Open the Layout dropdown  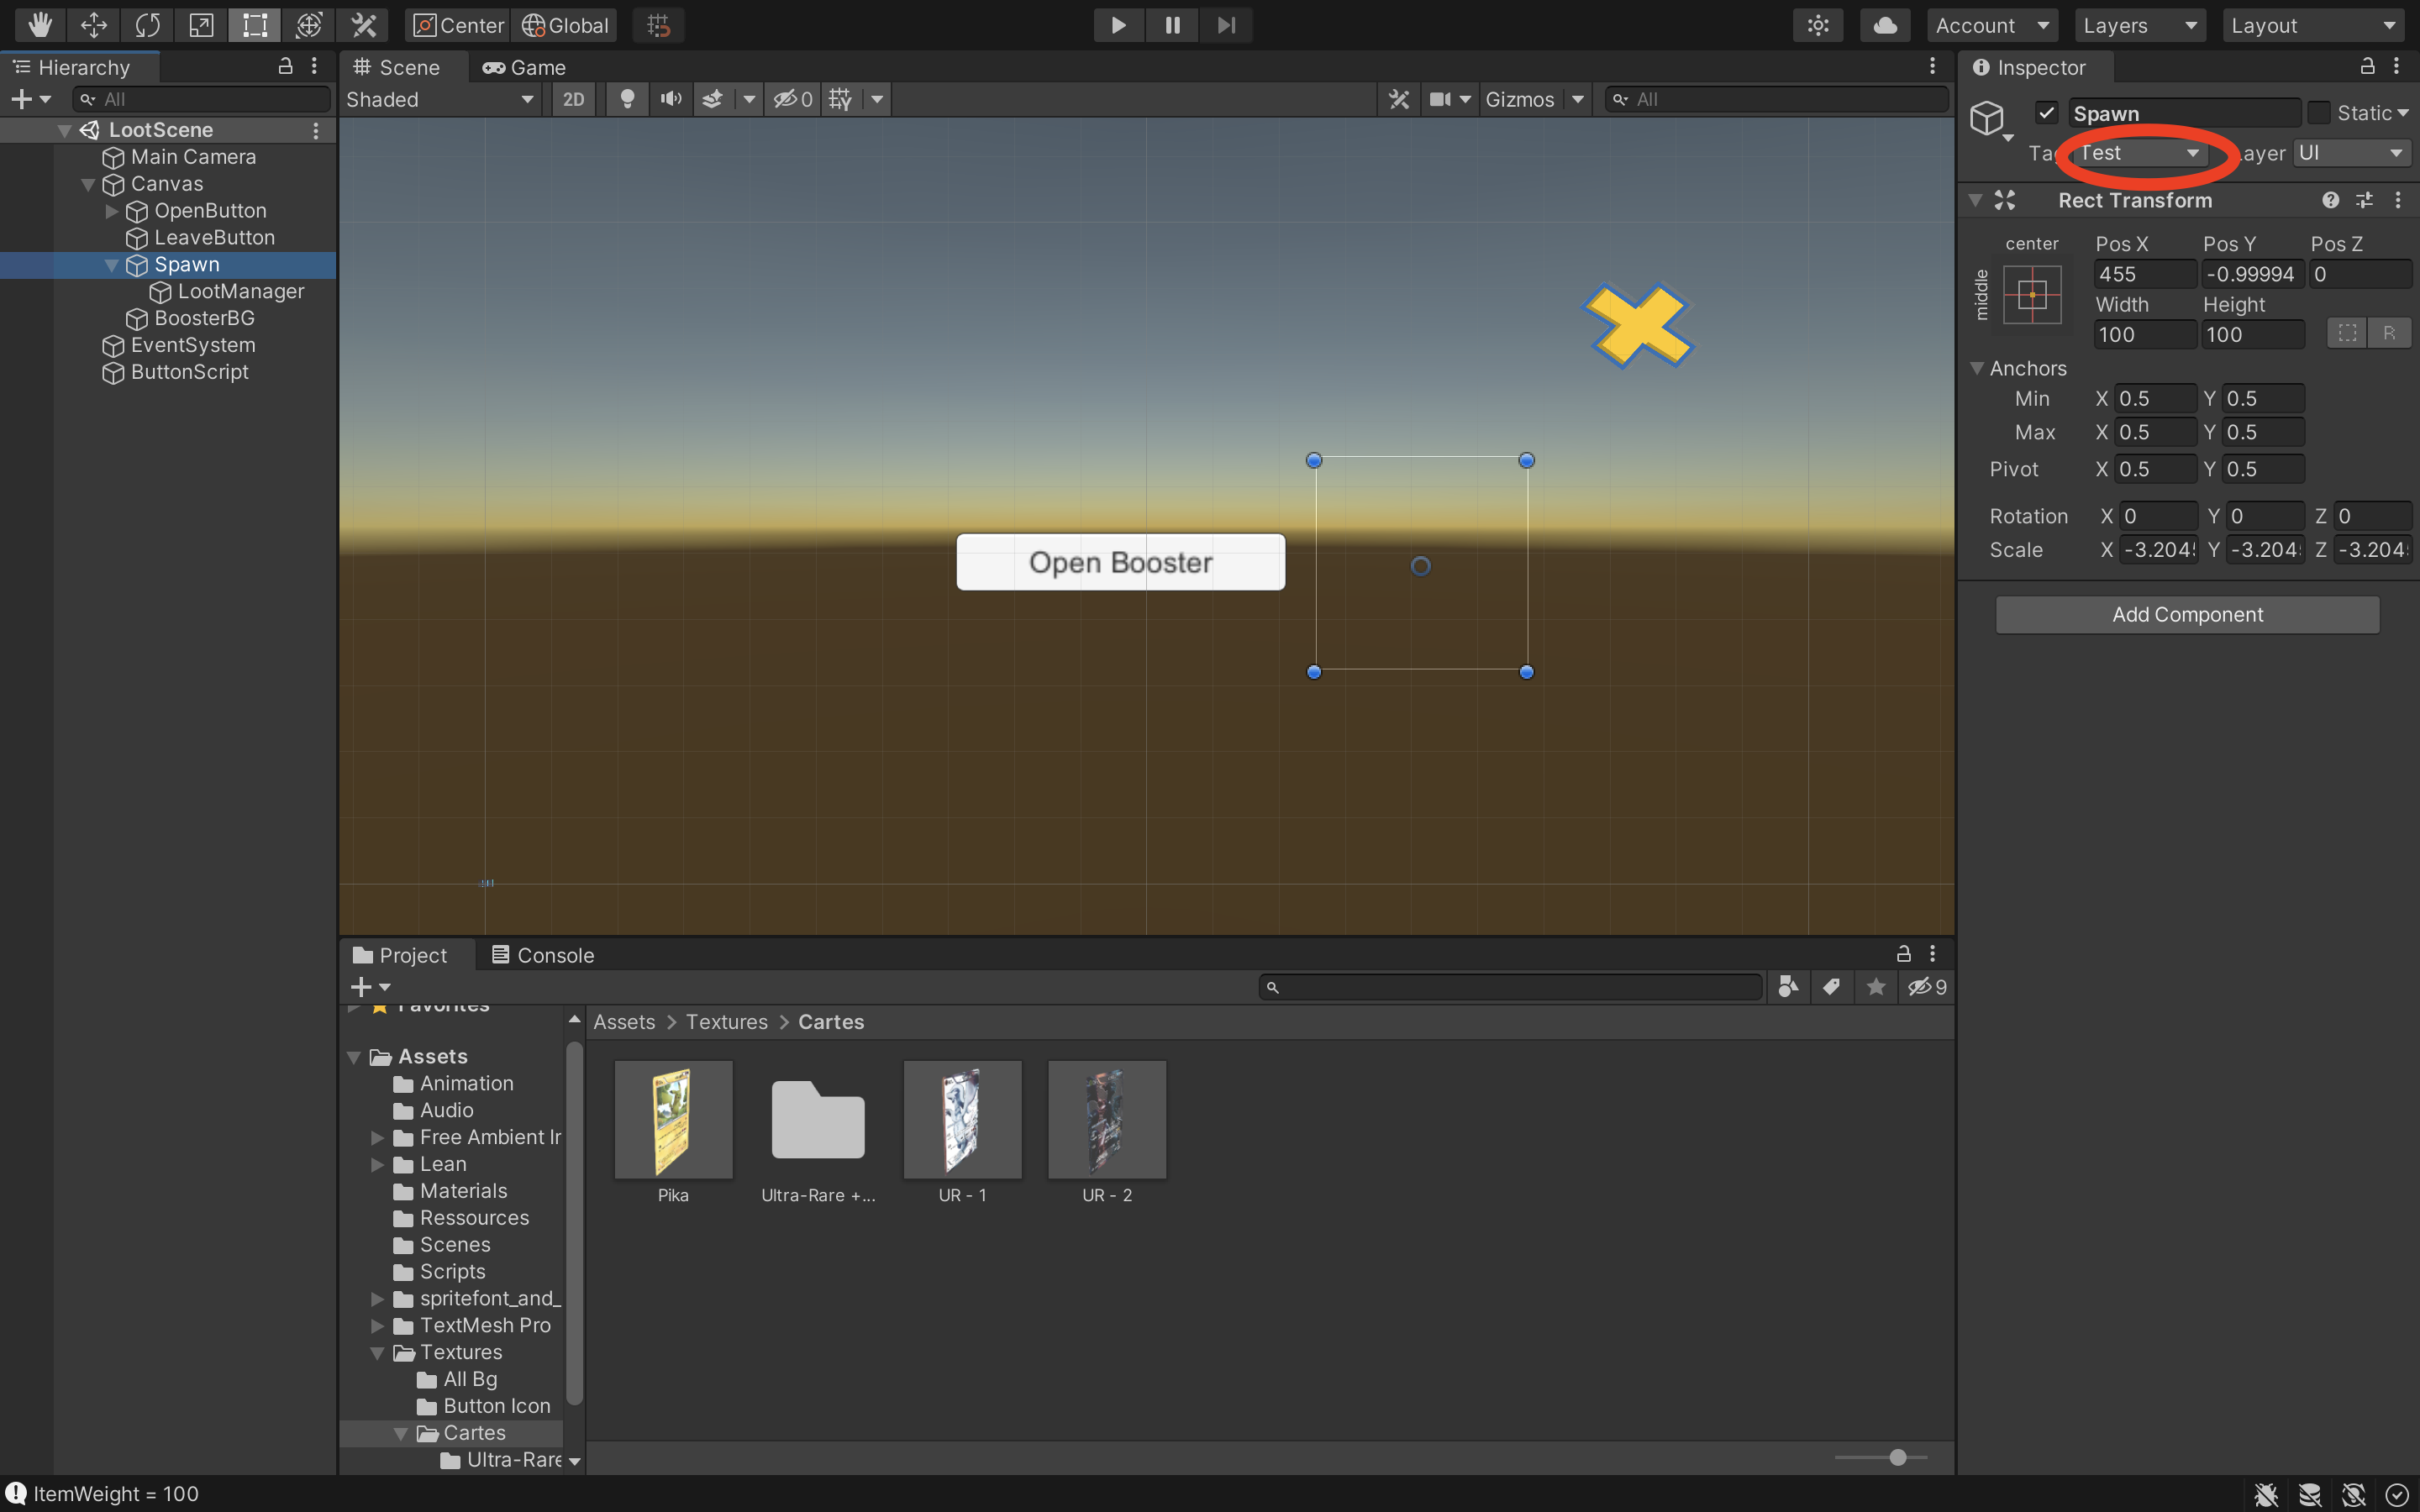coord(2314,25)
